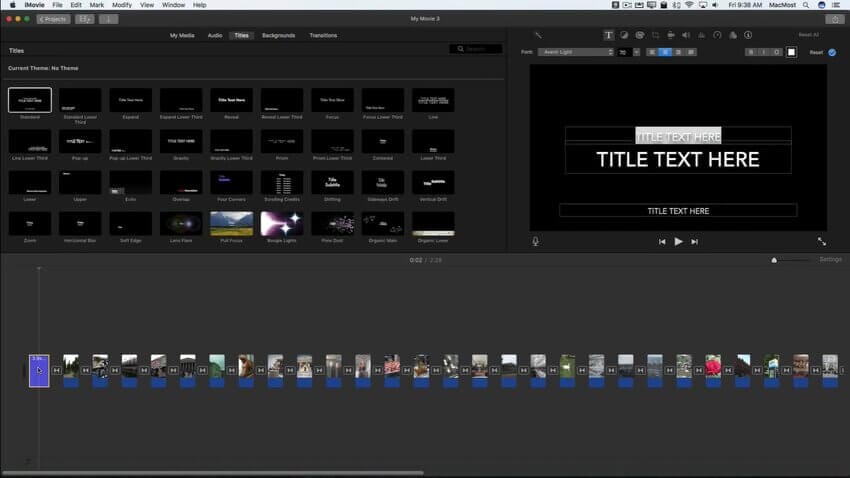Choose the Boogie Lights title thumbnail

coord(282,224)
